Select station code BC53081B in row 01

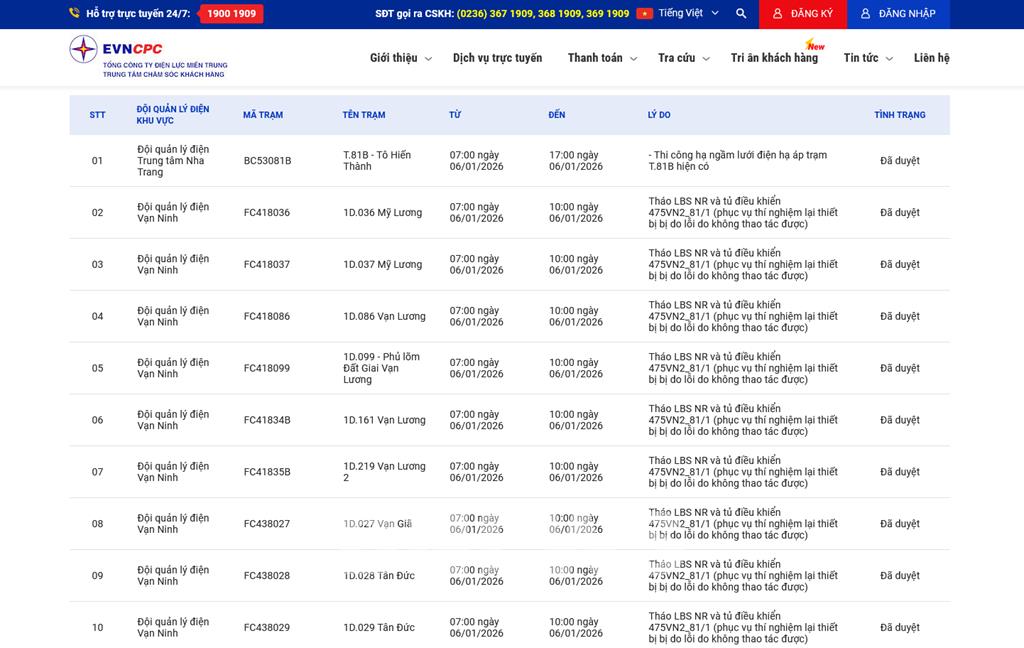point(267,161)
